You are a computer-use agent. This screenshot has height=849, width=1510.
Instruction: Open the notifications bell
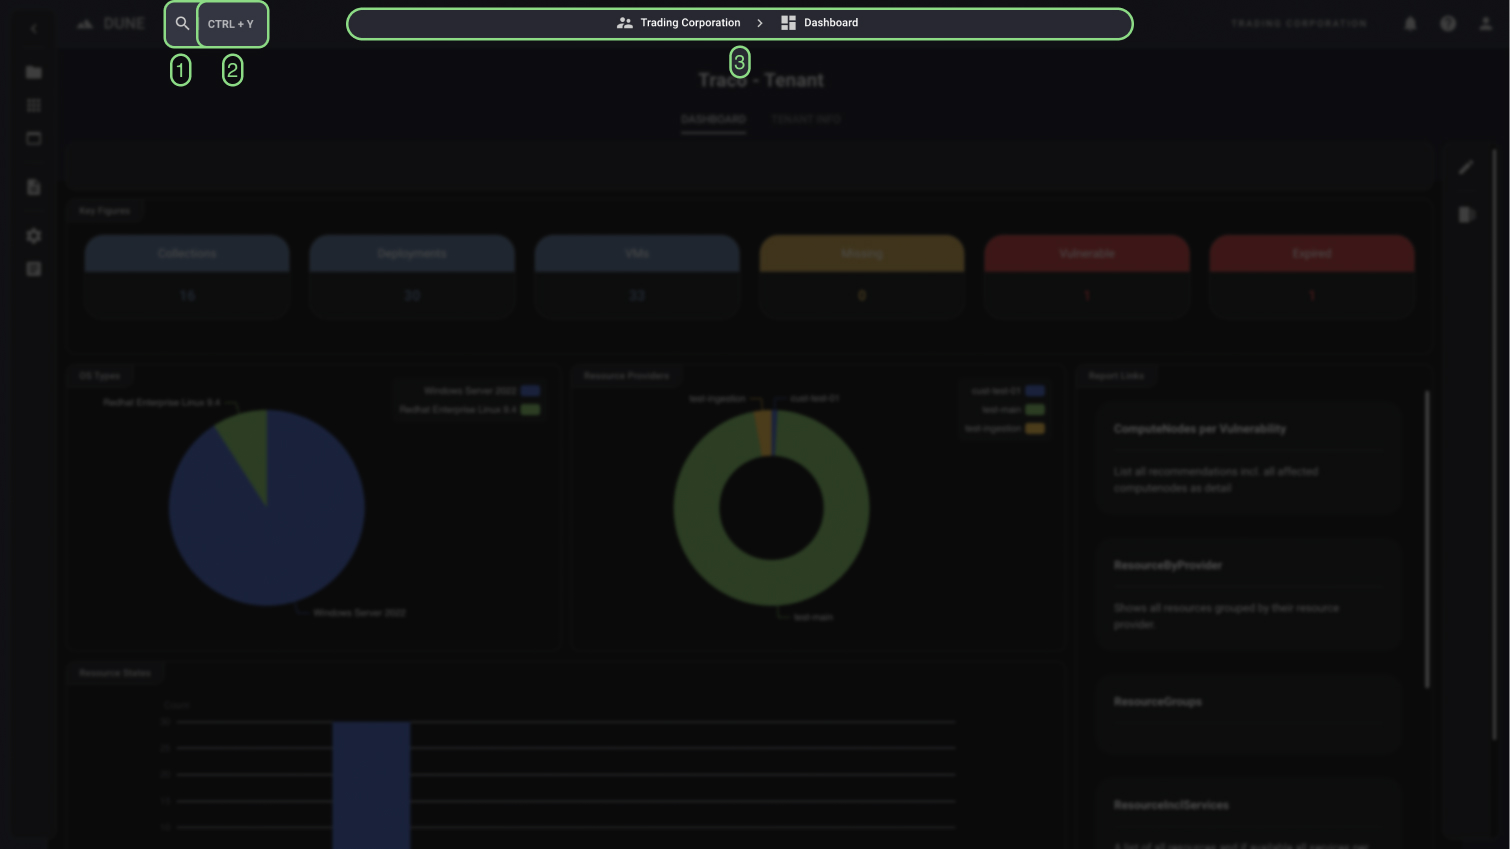(1410, 23)
